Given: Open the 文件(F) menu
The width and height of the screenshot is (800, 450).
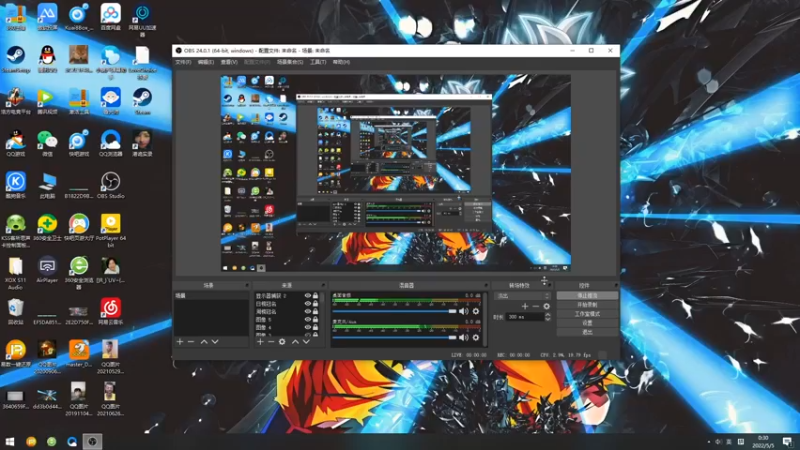Looking at the screenshot, I should pos(183,62).
